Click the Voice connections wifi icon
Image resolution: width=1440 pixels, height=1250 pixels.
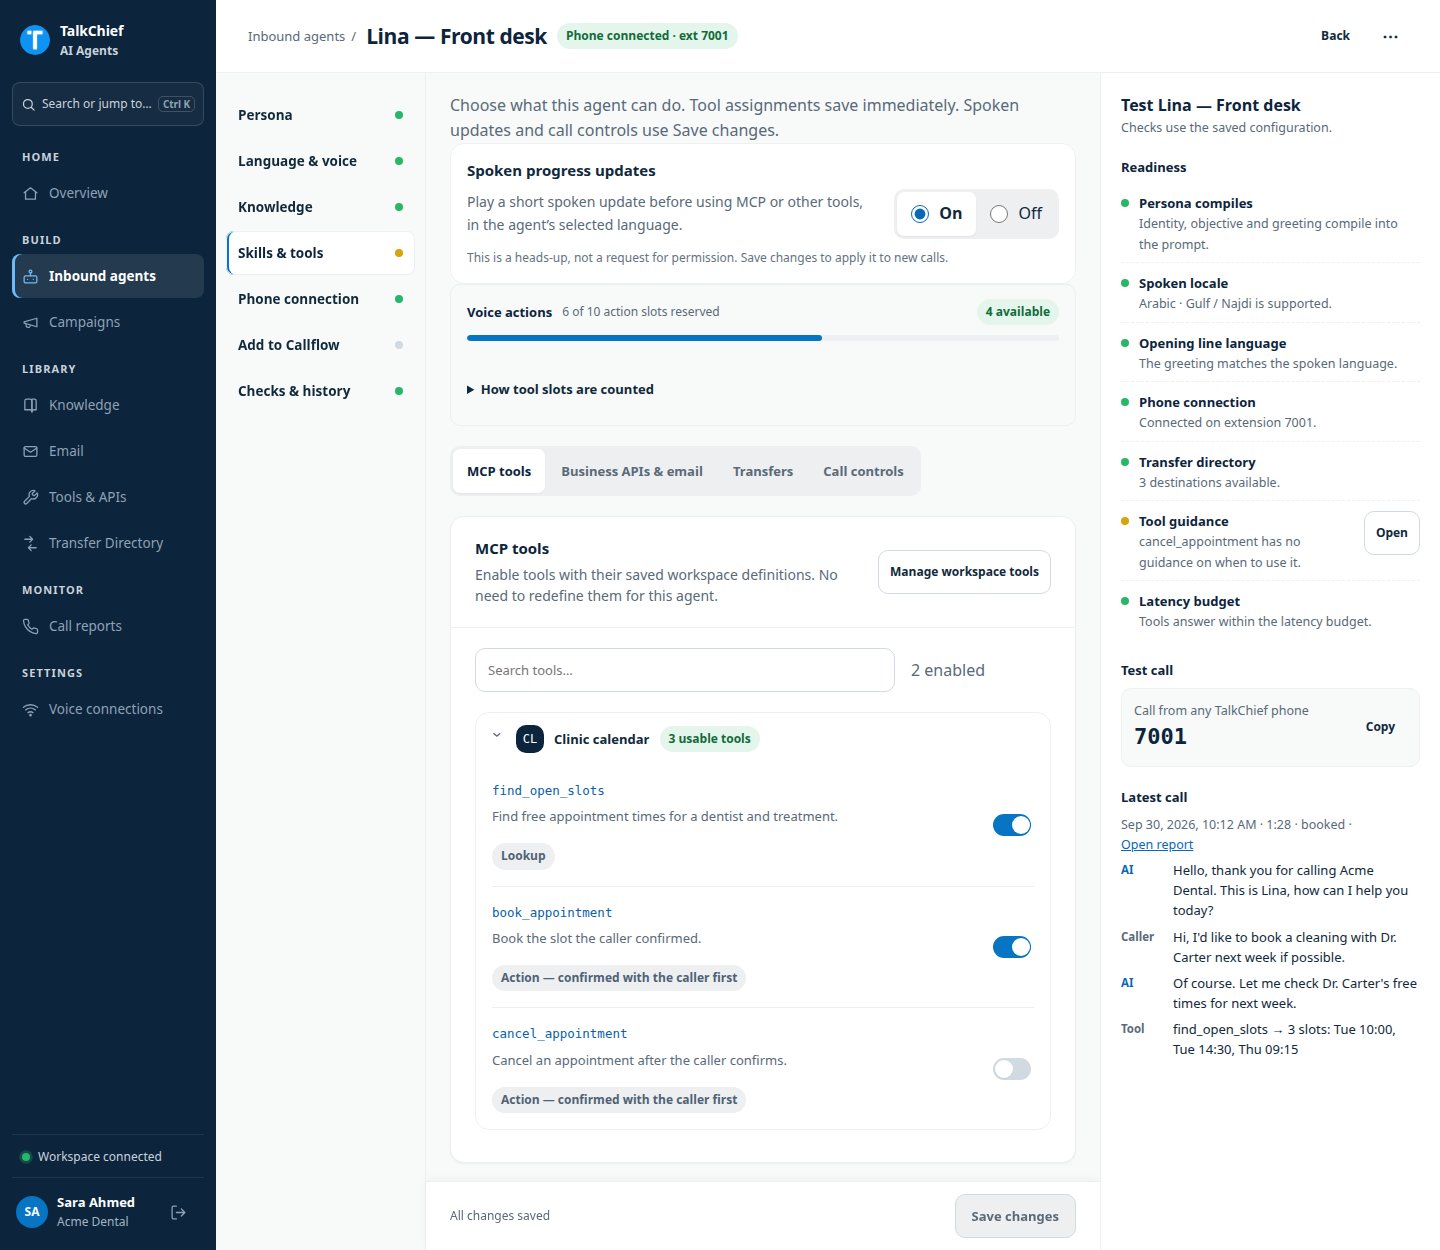pyautogui.click(x=31, y=709)
